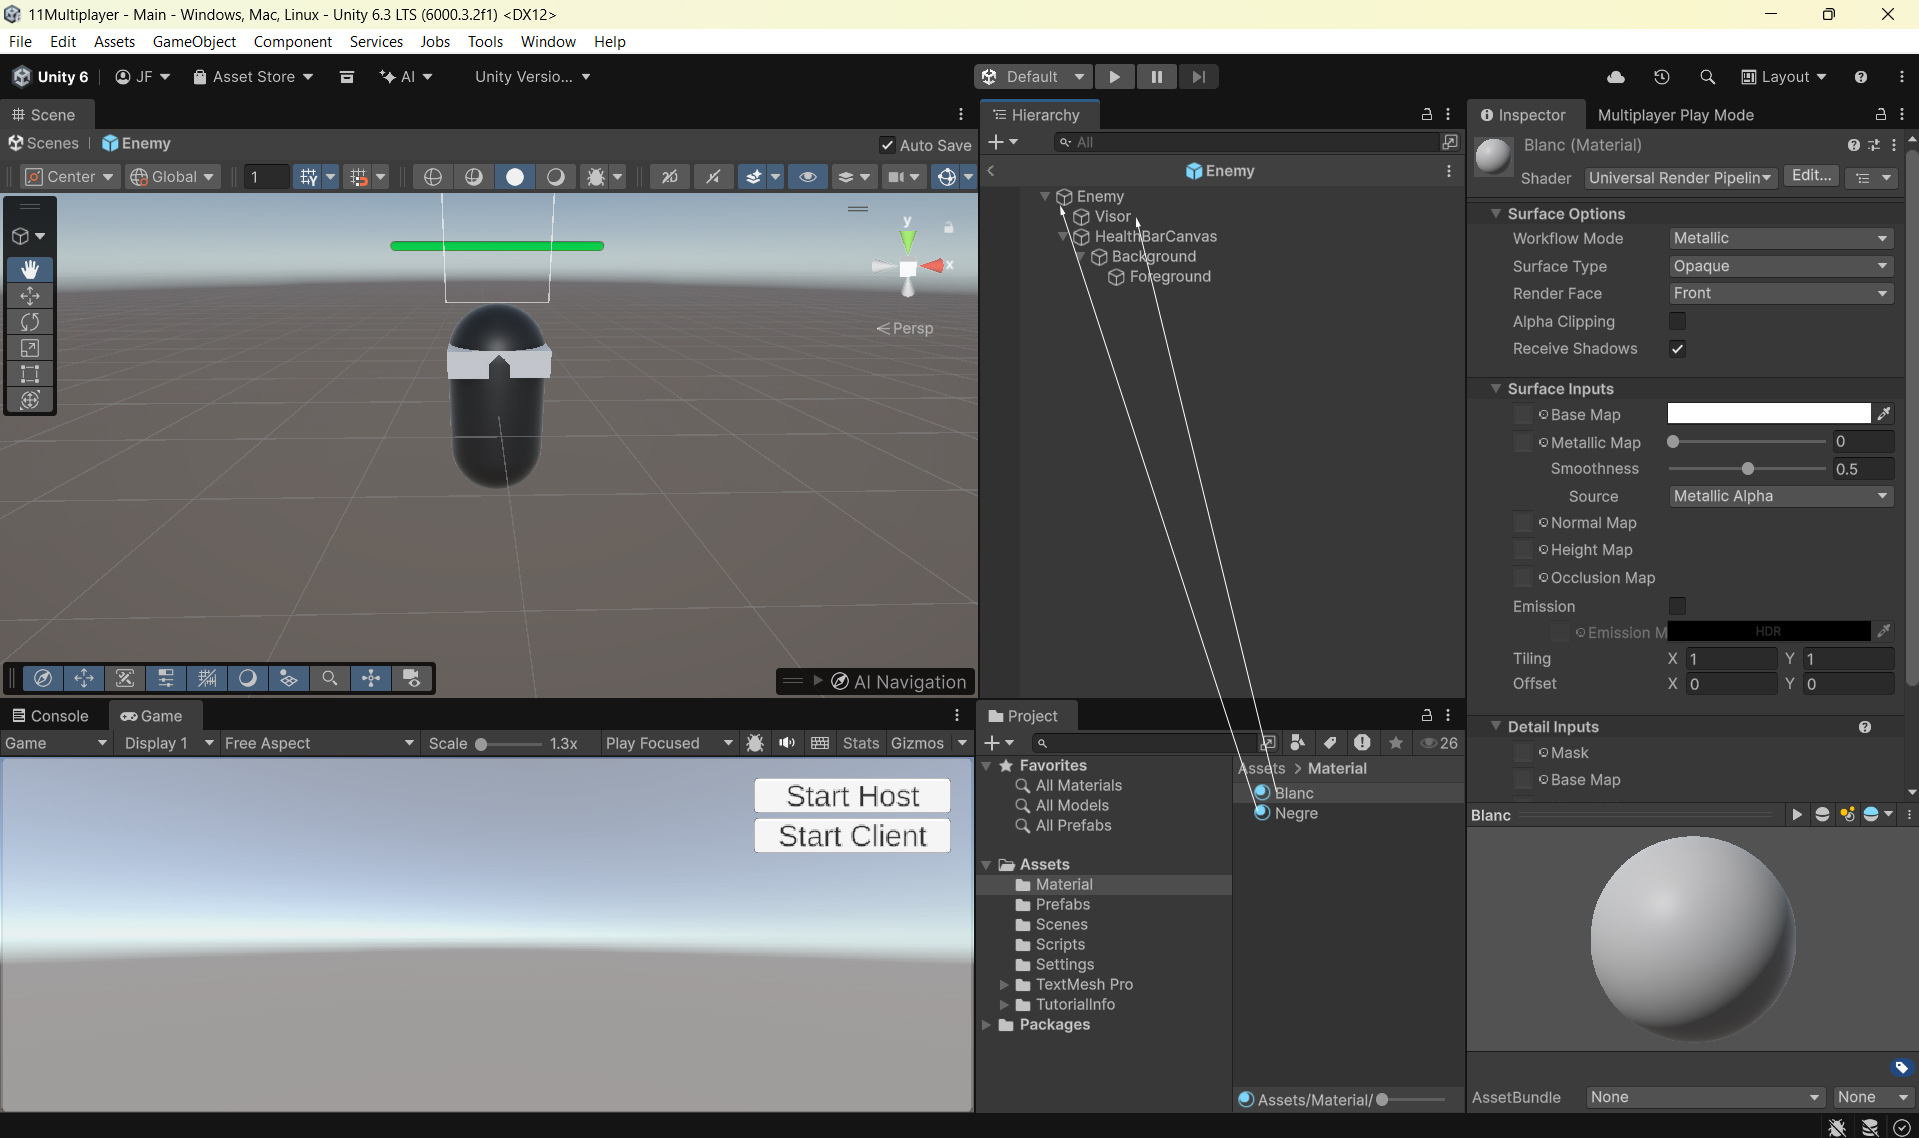
Task: Select the Scale tool in Scene view
Action: (x=30, y=348)
